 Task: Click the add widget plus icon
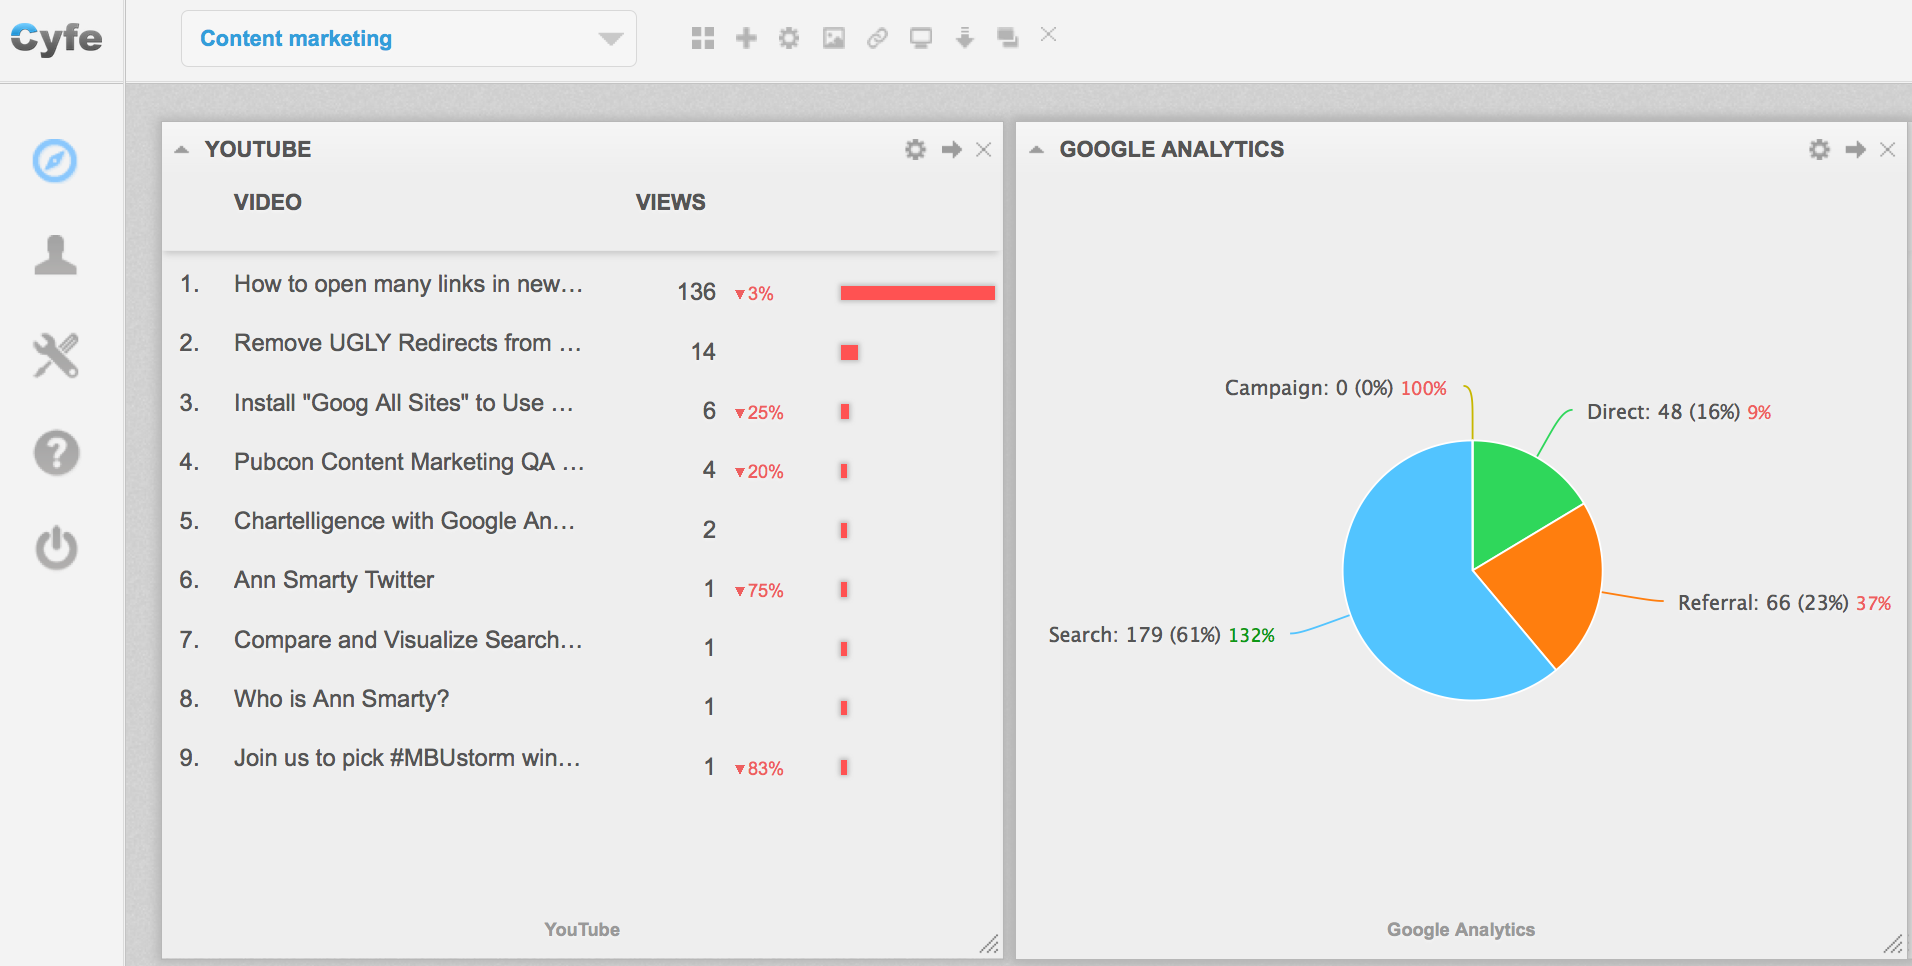click(x=746, y=38)
